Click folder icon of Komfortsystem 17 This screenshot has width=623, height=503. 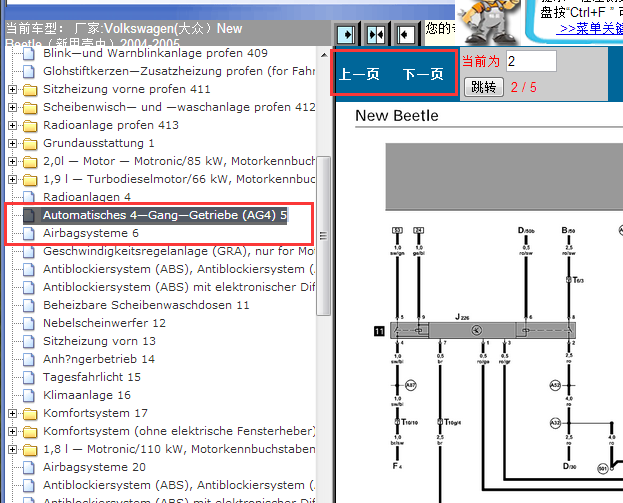point(30,414)
